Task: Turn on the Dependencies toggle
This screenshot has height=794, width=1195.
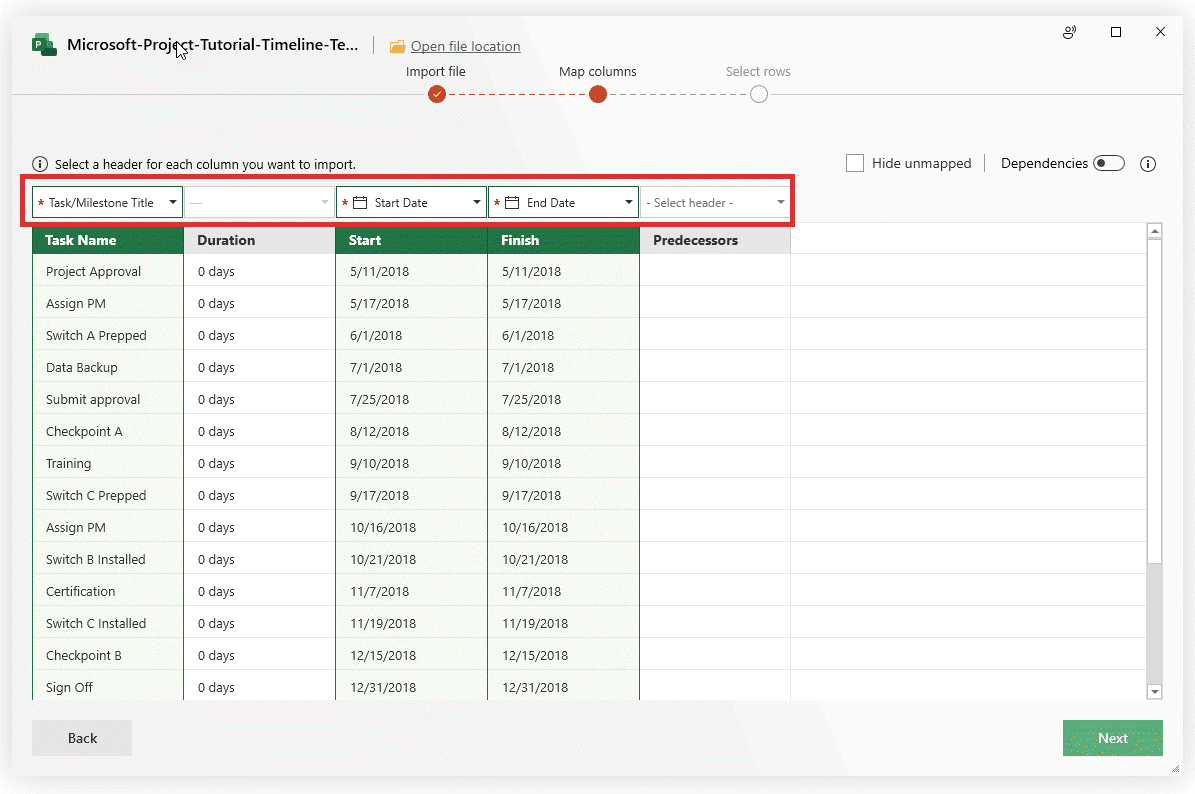Action: pos(1109,161)
